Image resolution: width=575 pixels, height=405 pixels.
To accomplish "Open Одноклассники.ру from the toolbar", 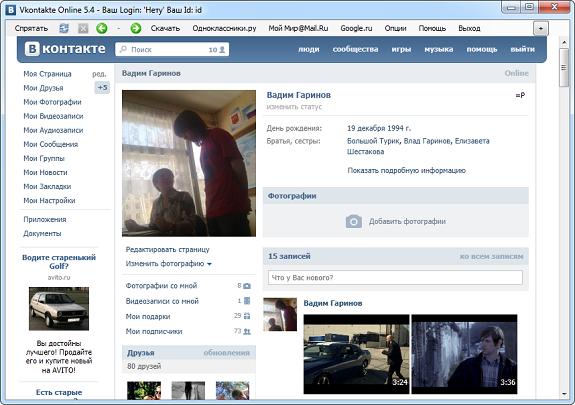I will (x=224, y=28).
